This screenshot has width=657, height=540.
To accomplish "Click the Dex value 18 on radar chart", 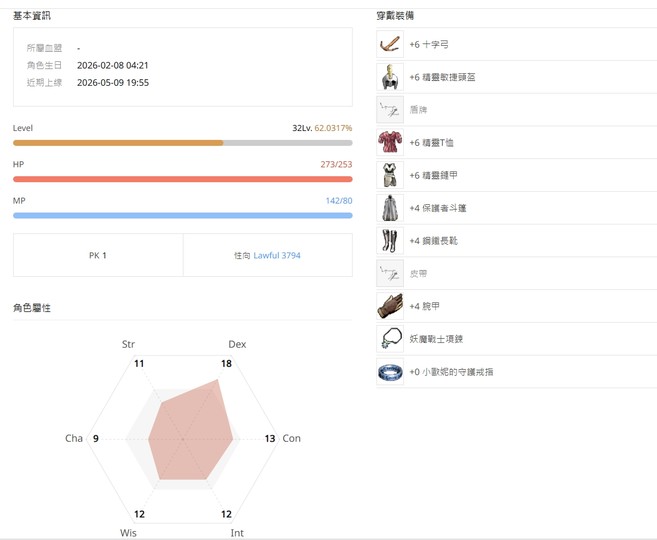I will pos(226,363).
